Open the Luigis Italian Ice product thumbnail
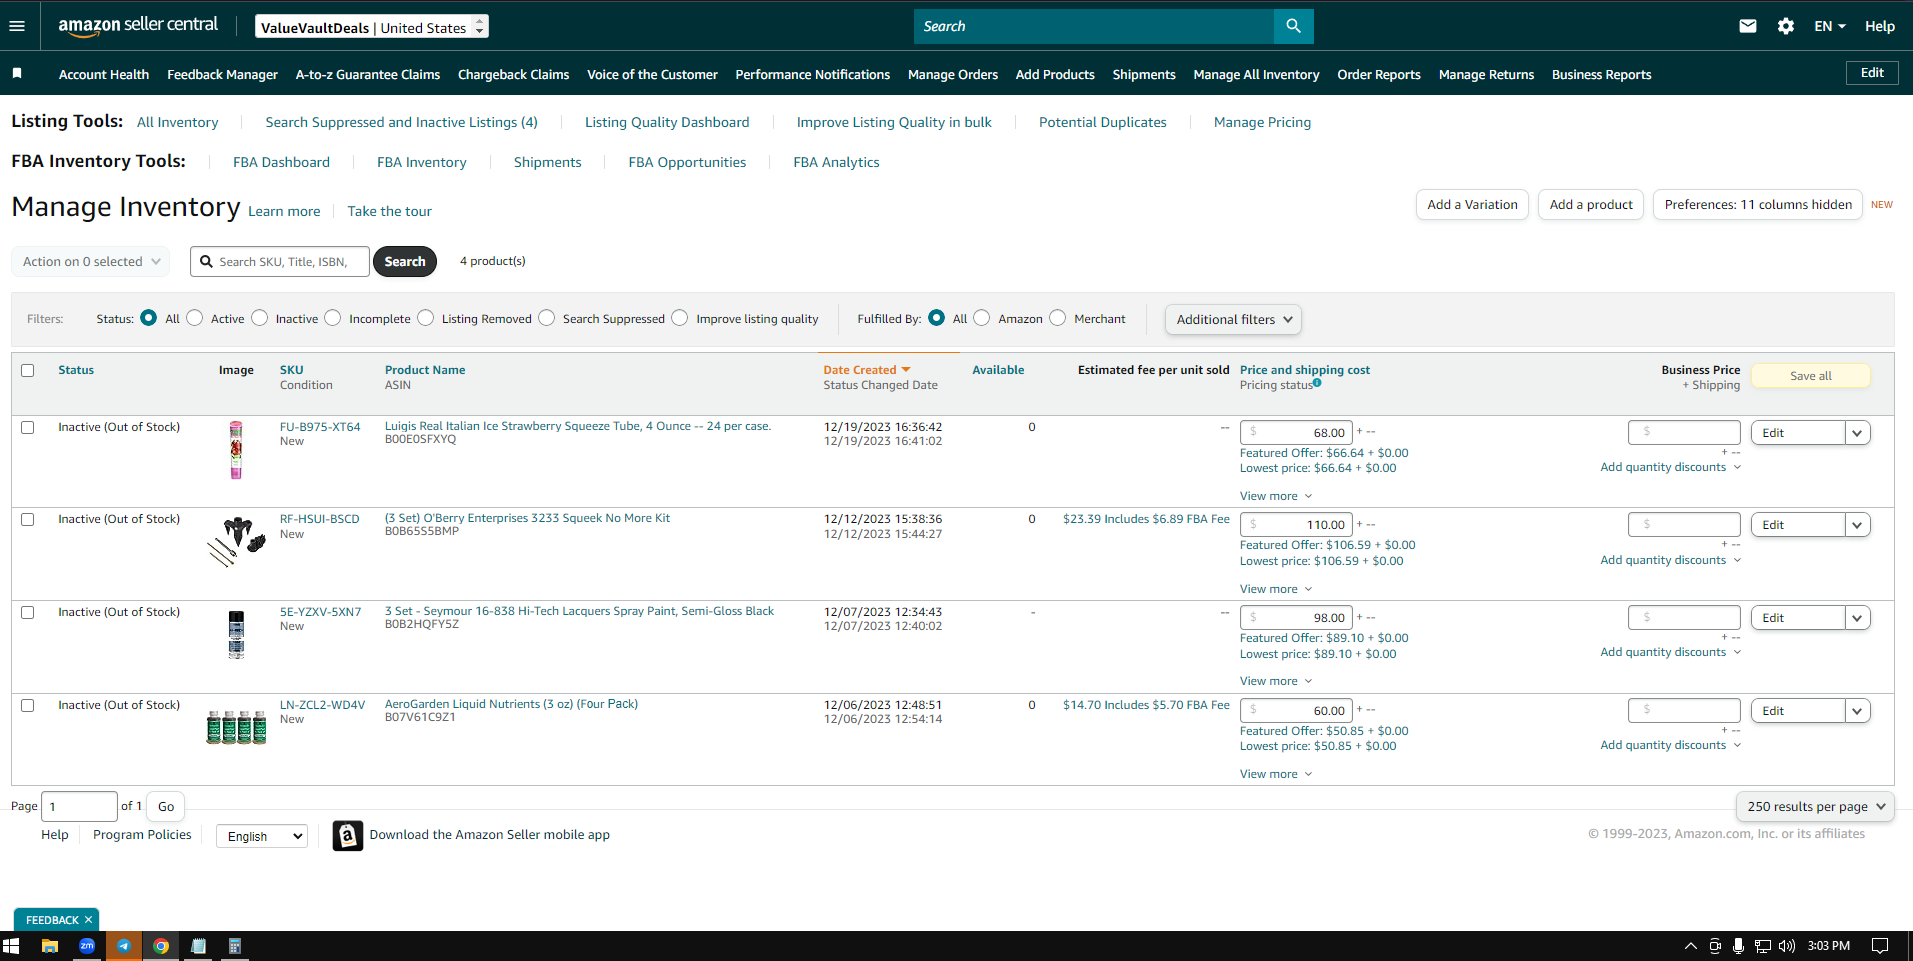The height and width of the screenshot is (961, 1913). click(x=236, y=450)
